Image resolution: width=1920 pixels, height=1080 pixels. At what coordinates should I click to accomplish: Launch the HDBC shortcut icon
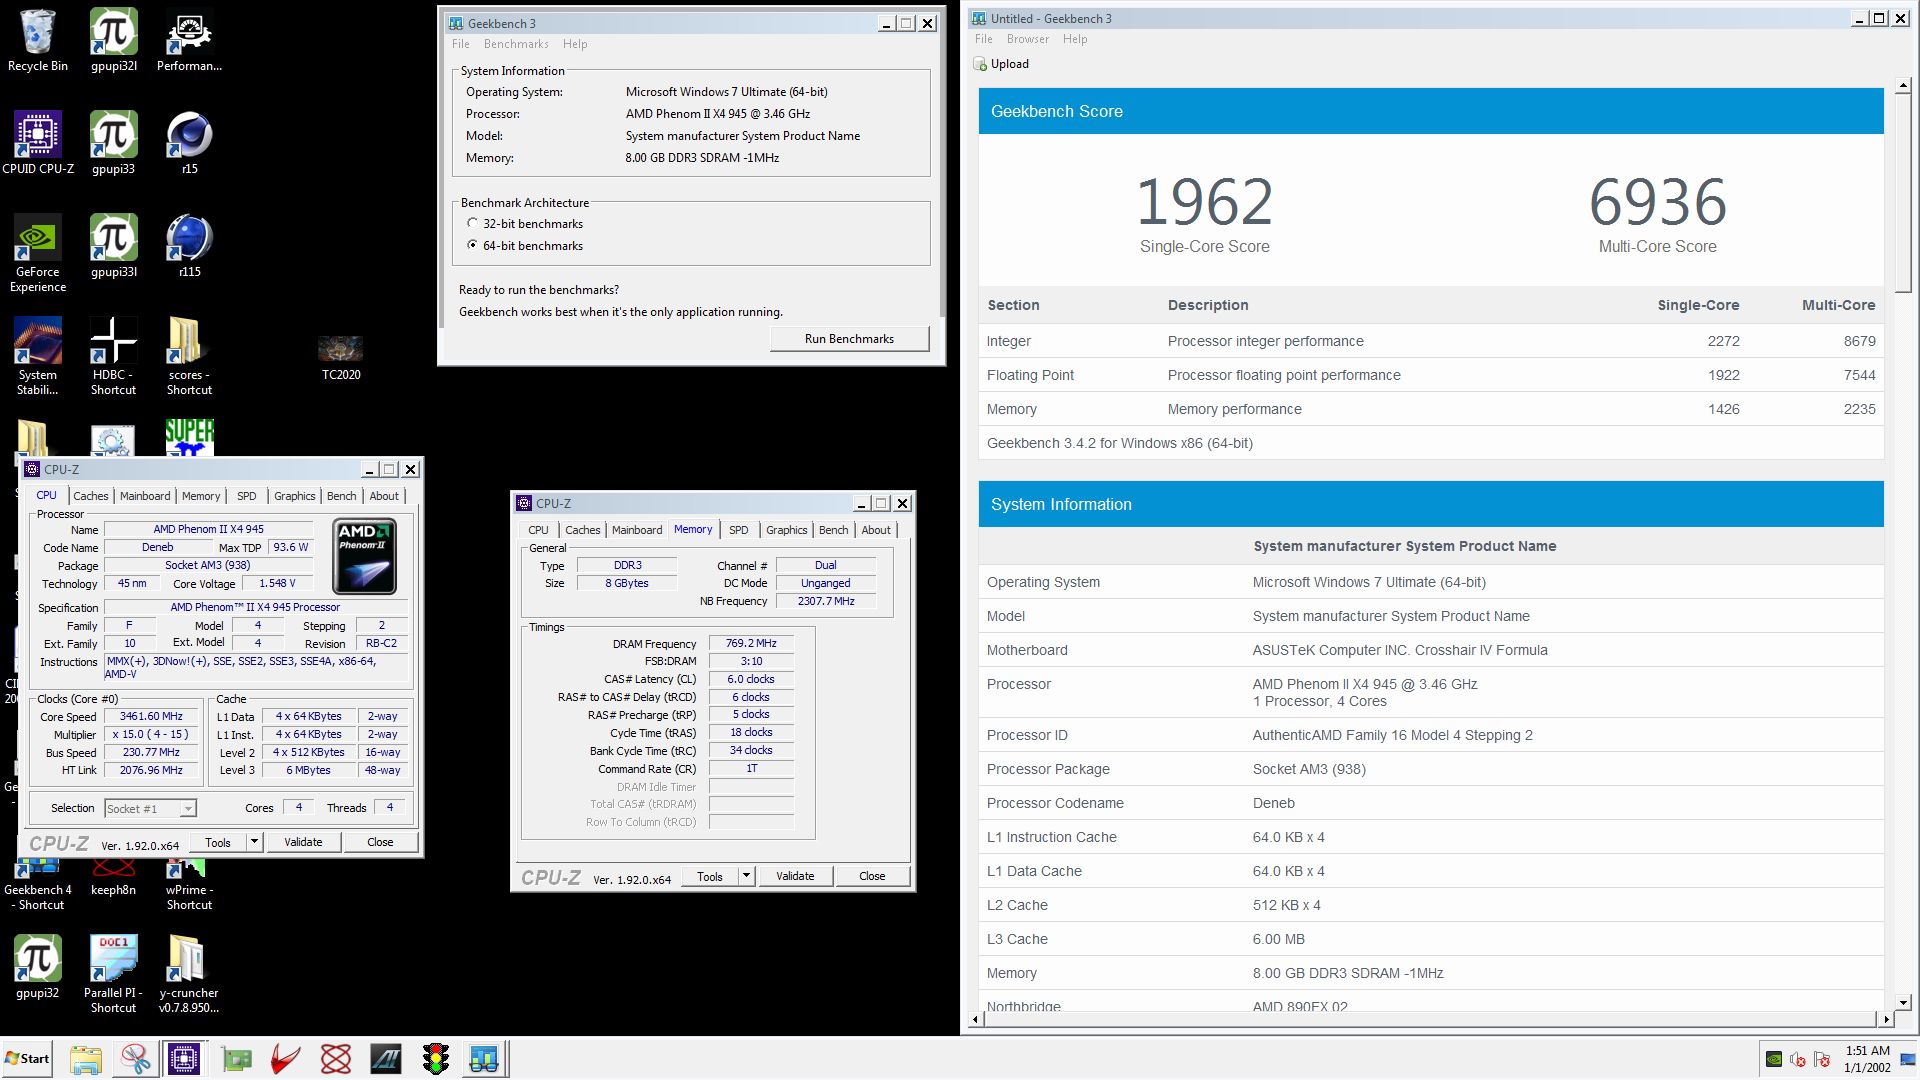pyautogui.click(x=114, y=356)
